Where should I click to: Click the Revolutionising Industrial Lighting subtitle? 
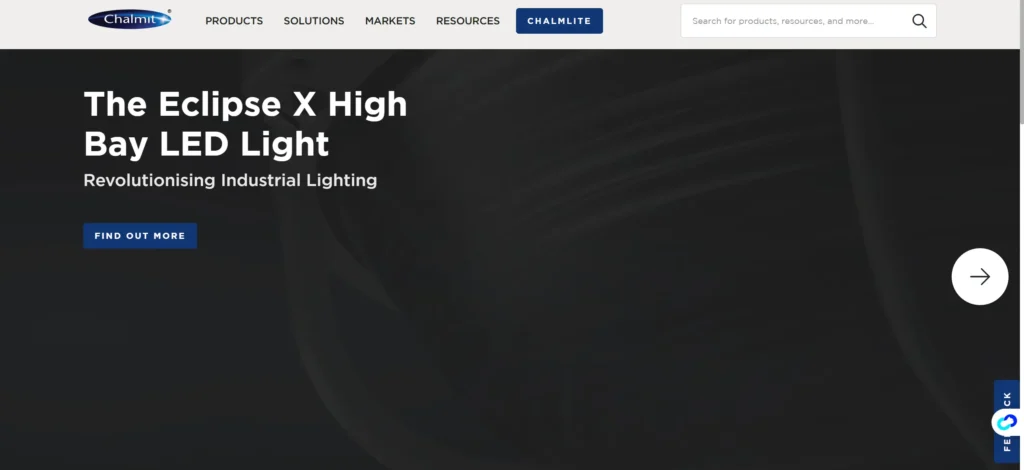pos(230,180)
